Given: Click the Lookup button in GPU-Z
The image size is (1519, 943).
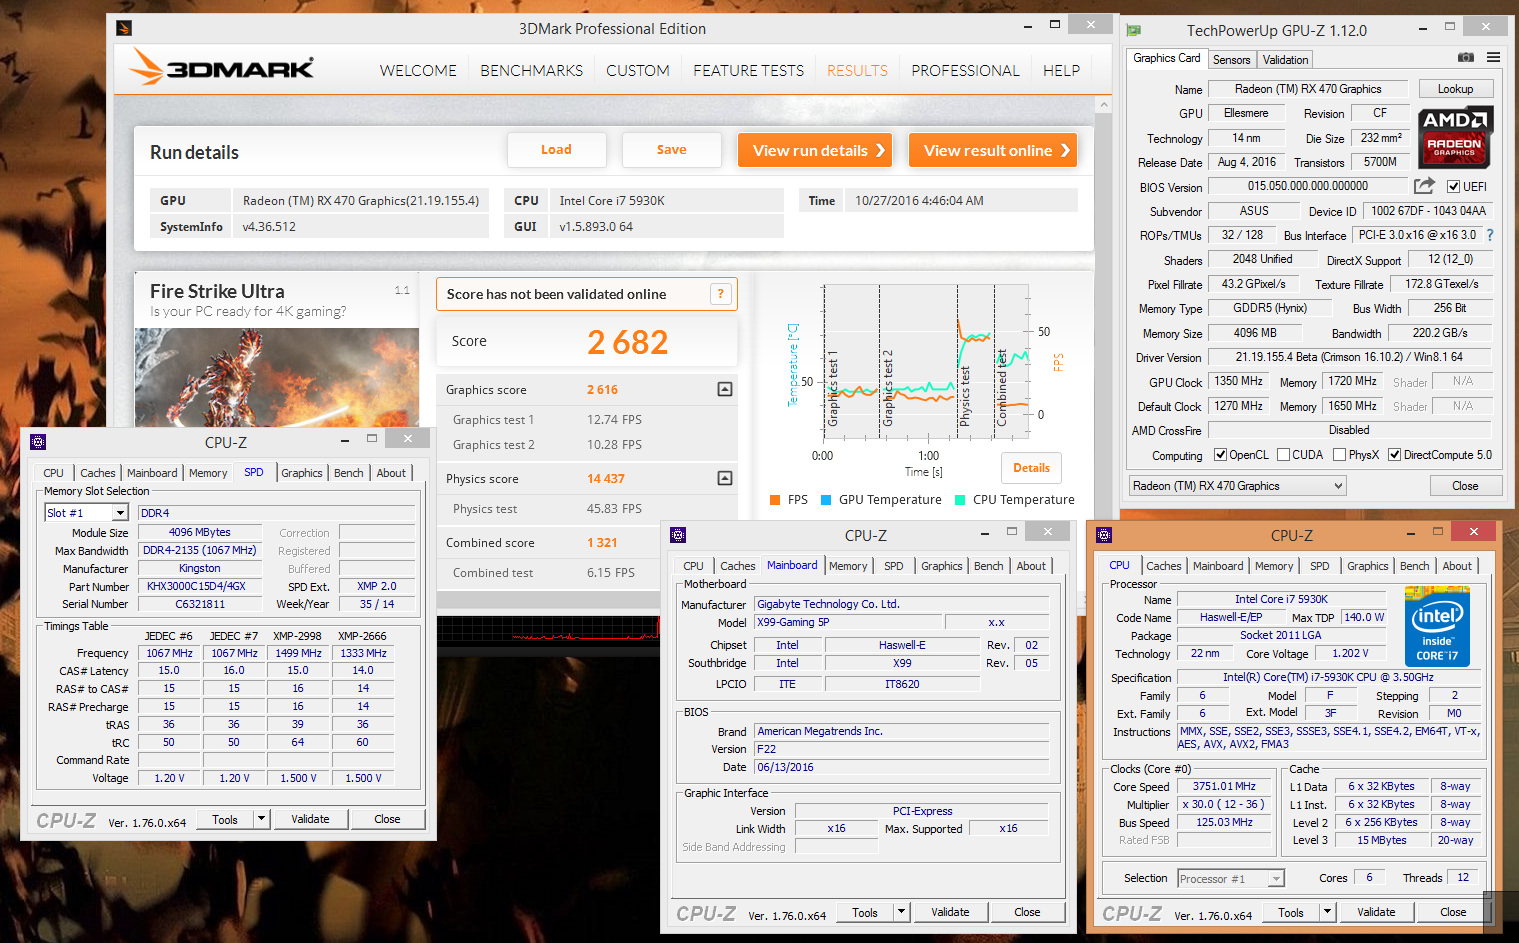Looking at the screenshot, I should pos(1455,89).
